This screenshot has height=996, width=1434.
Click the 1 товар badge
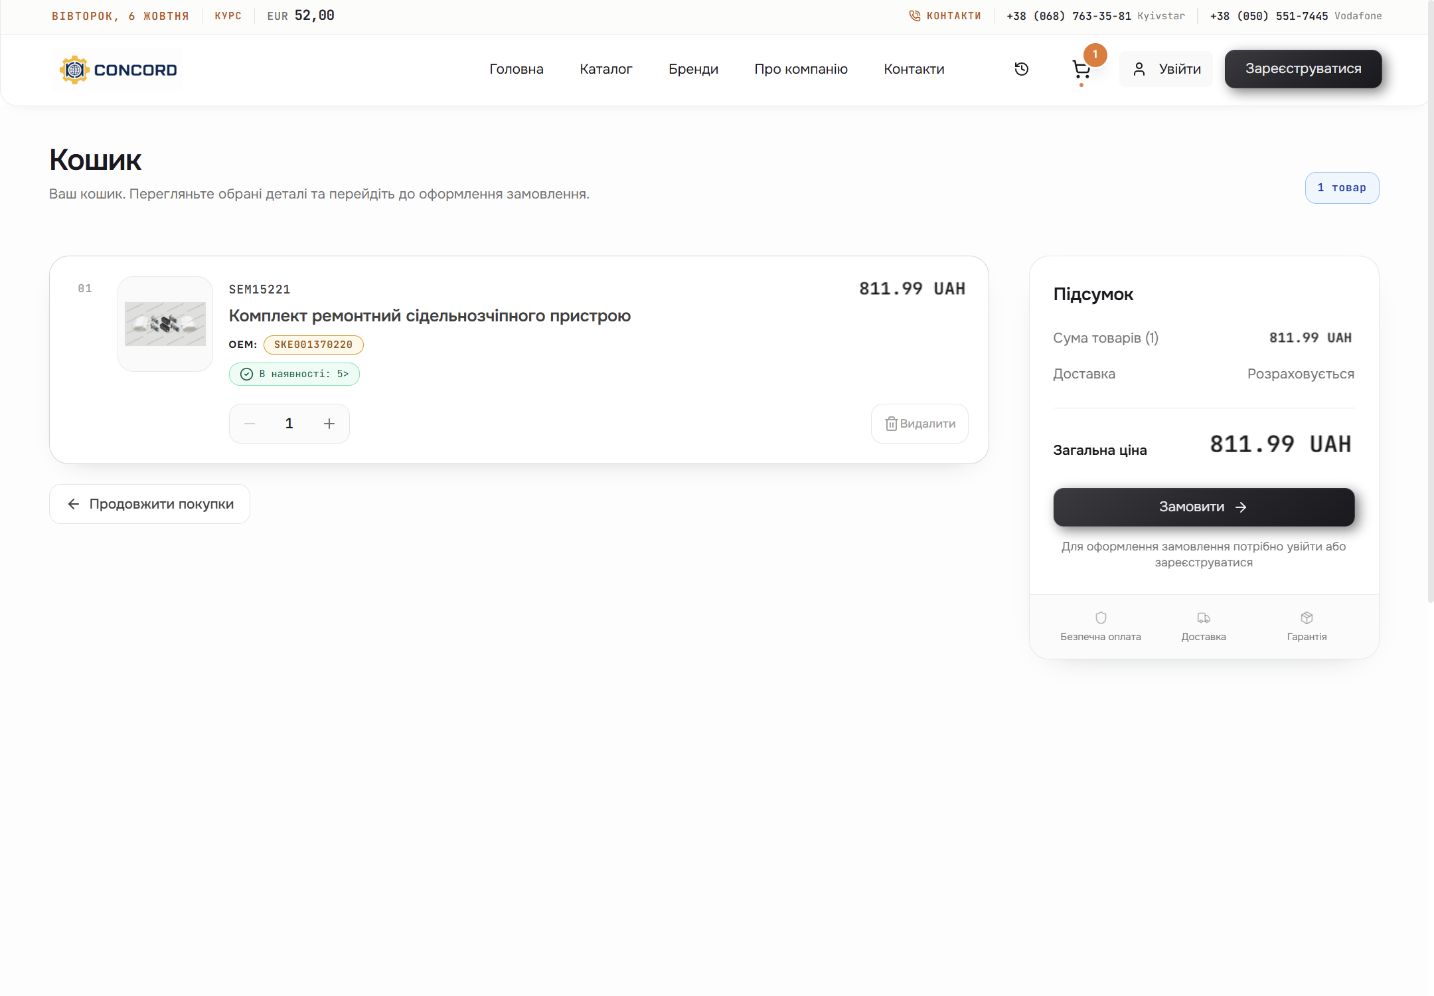(1342, 188)
